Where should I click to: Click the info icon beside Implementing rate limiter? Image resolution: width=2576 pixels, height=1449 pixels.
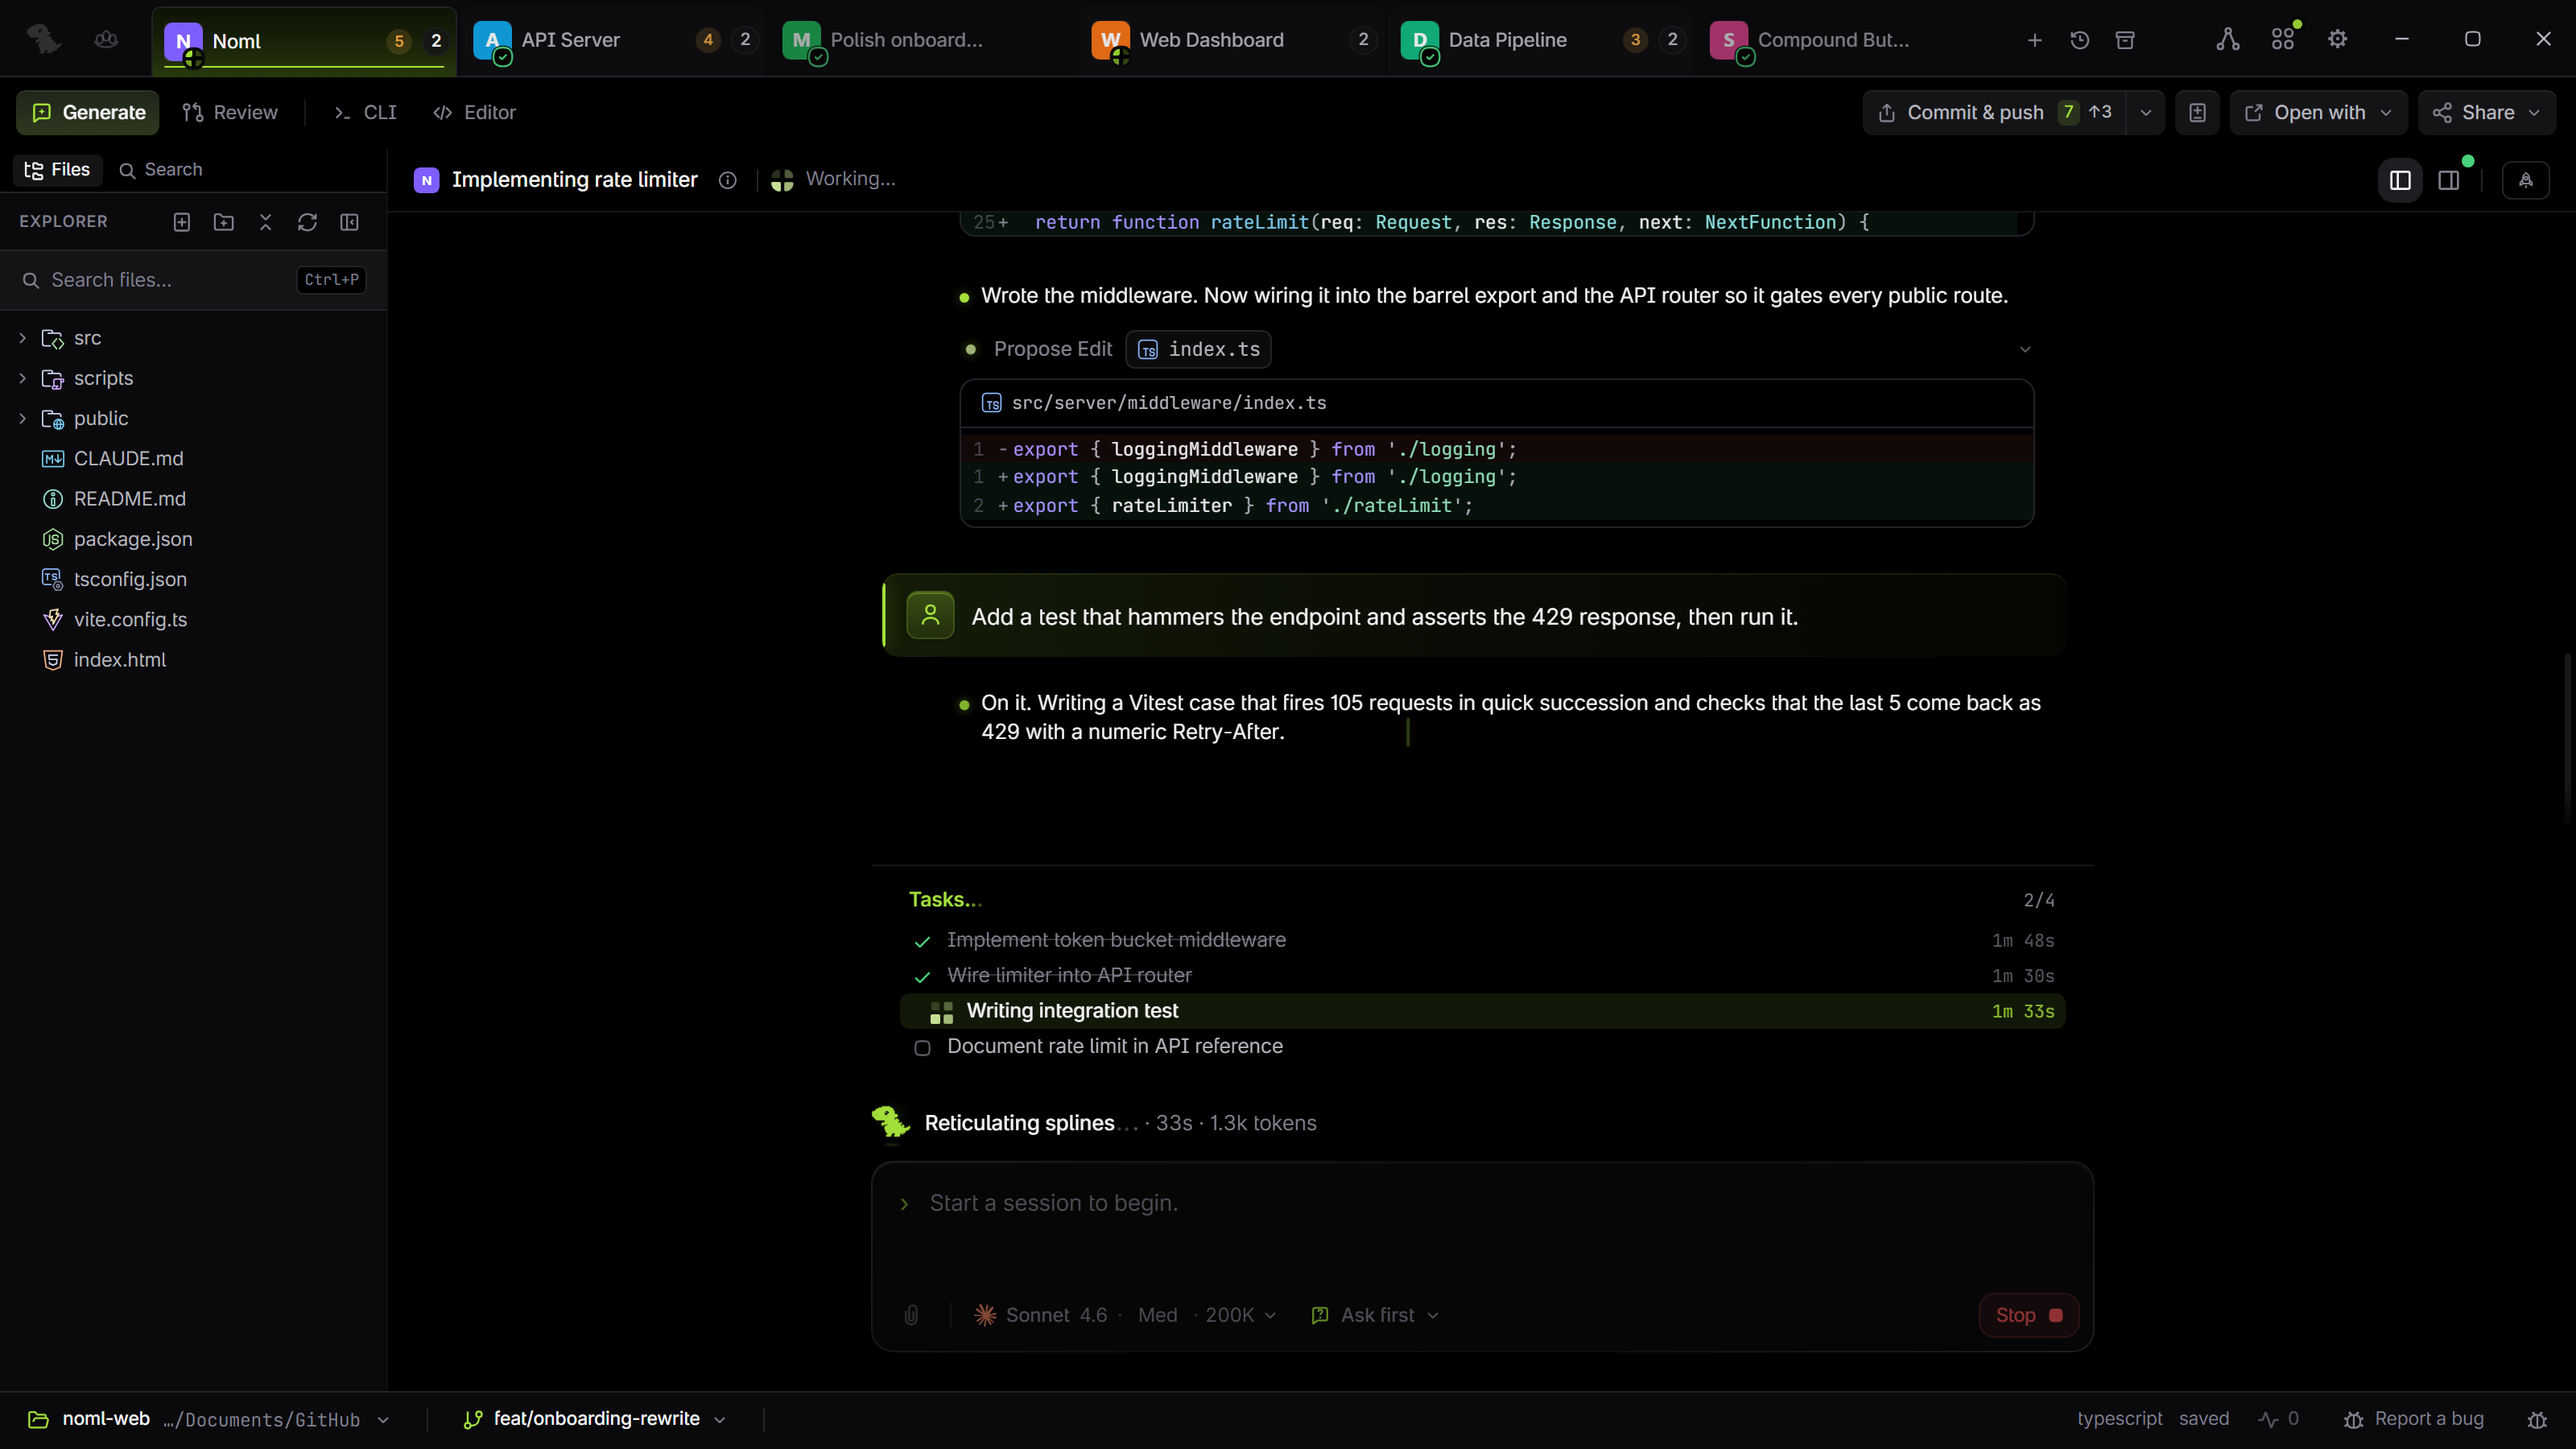click(x=728, y=180)
